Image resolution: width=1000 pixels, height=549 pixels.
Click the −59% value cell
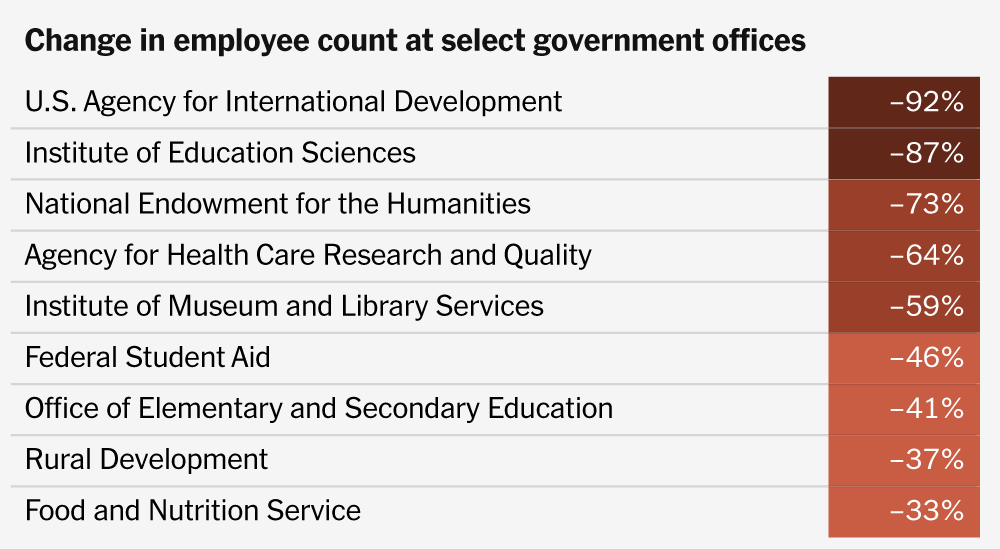904,306
